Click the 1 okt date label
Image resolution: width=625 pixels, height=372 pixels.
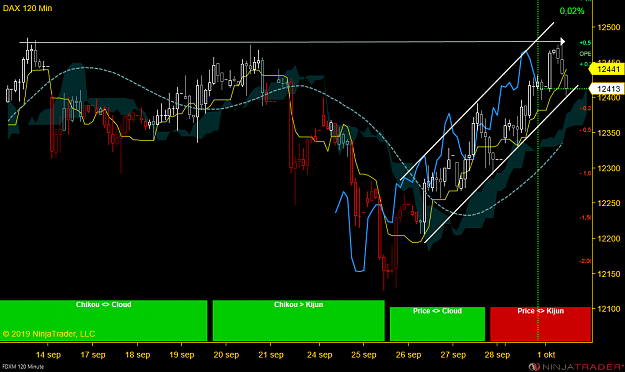[x=546, y=355]
